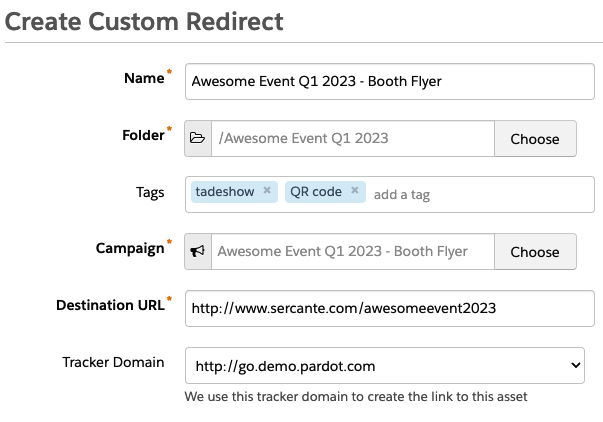
Task: Open the Tracker Domain dropdown
Action: click(384, 366)
